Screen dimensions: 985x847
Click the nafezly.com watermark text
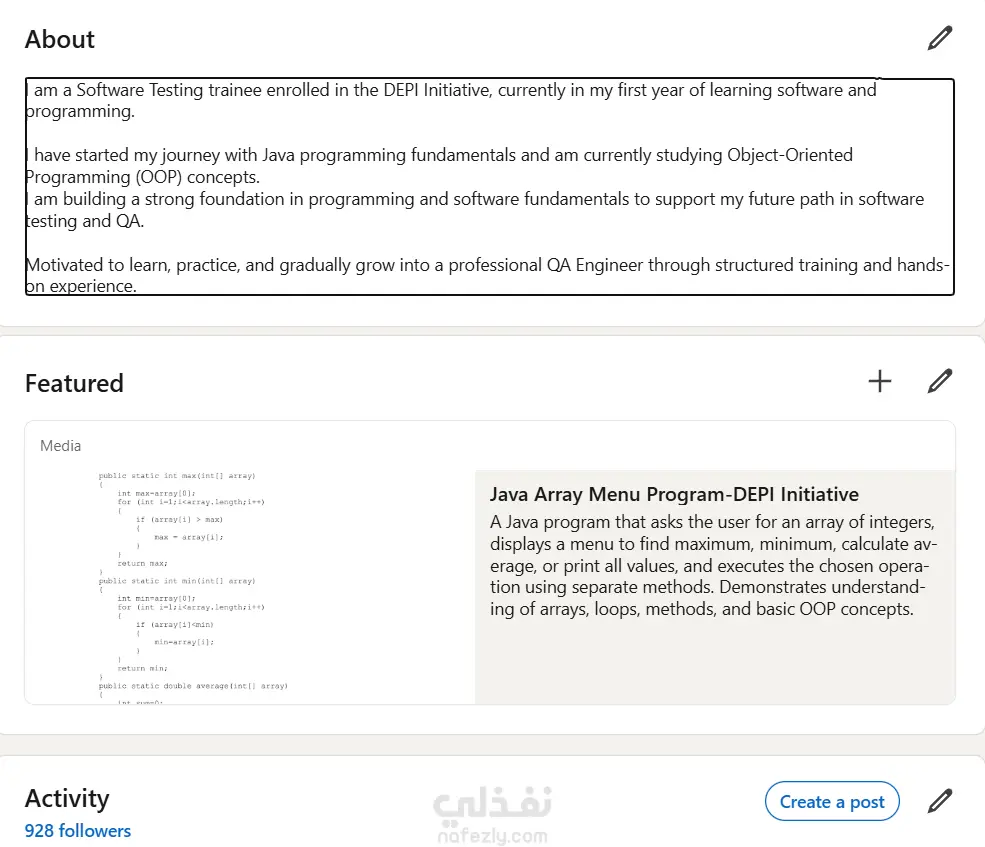click(491, 837)
